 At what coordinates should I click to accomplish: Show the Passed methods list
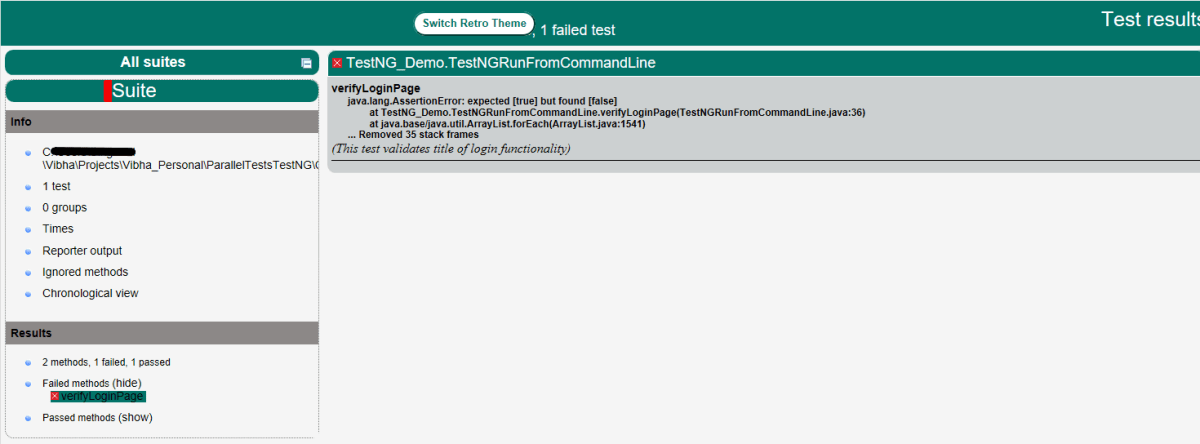(x=135, y=417)
